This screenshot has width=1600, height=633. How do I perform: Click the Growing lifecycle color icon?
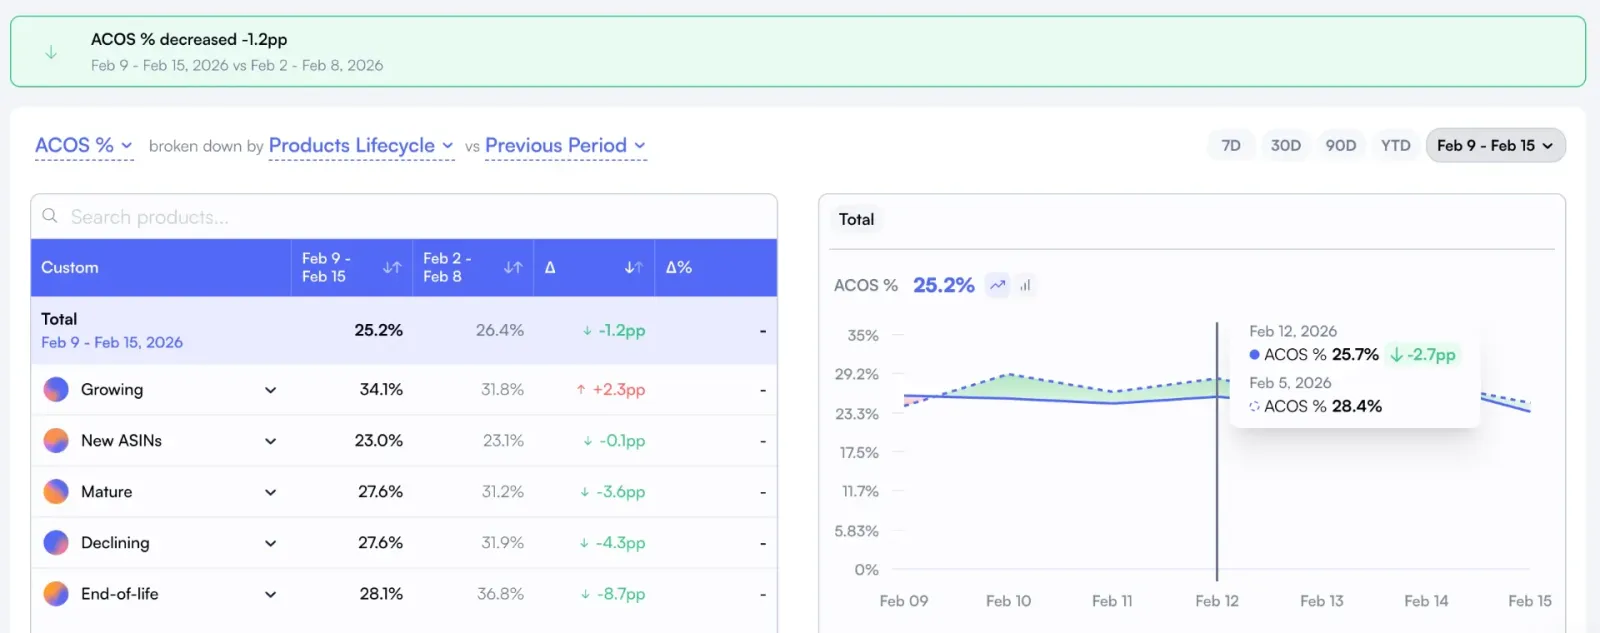(56, 389)
